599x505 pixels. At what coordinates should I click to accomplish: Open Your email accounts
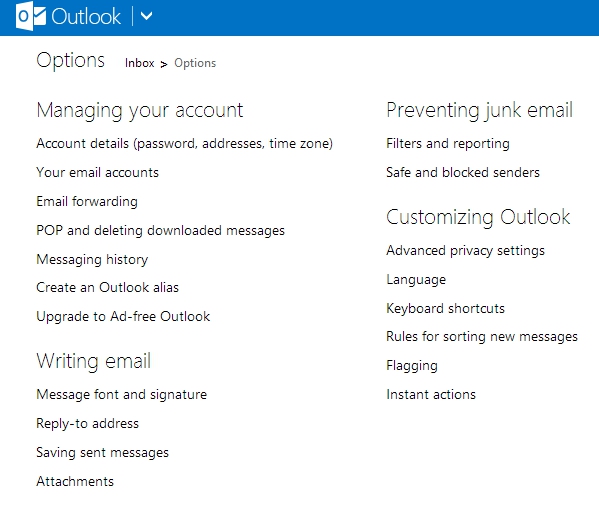tap(97, 173)
